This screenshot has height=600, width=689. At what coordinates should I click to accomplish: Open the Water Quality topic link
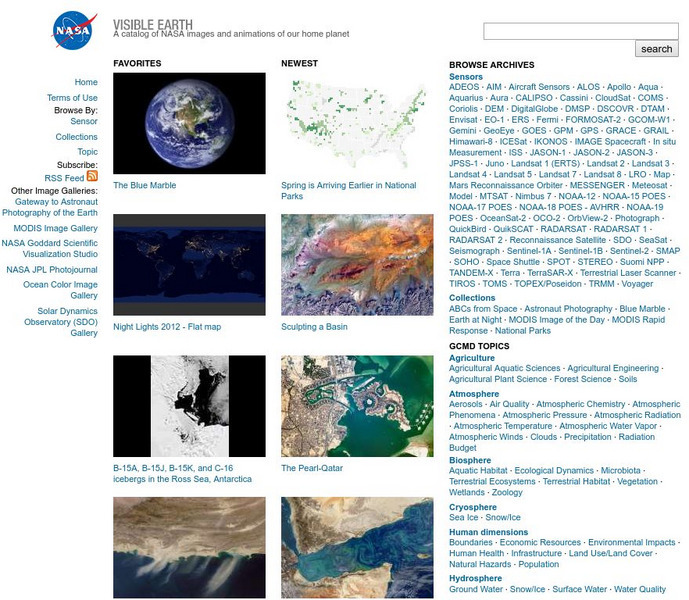640,589
